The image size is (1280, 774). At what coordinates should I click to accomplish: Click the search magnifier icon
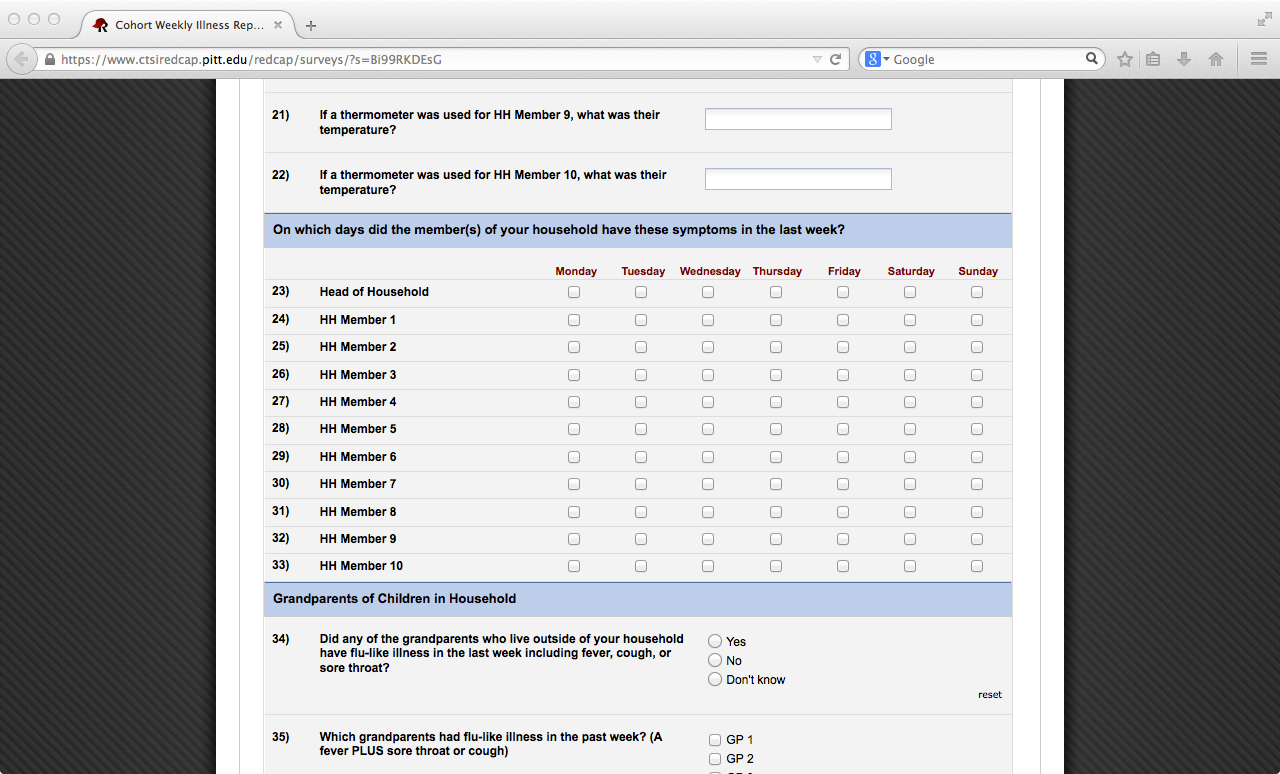[1092, 59]
